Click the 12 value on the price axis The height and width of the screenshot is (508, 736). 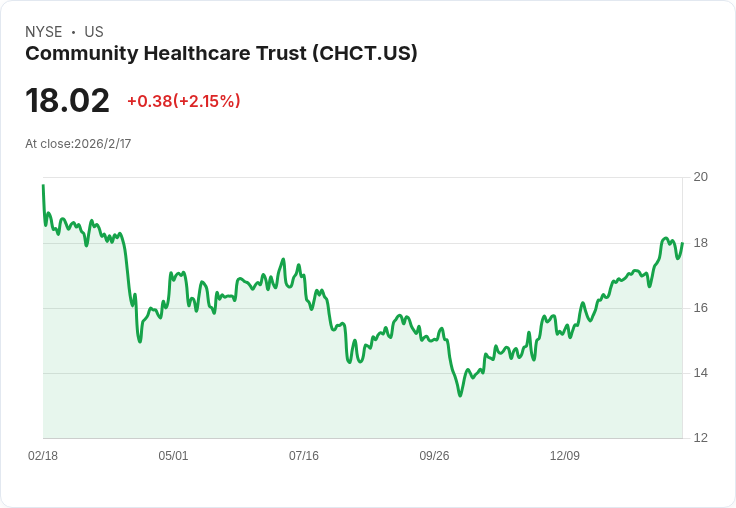(x=700, y=438)
